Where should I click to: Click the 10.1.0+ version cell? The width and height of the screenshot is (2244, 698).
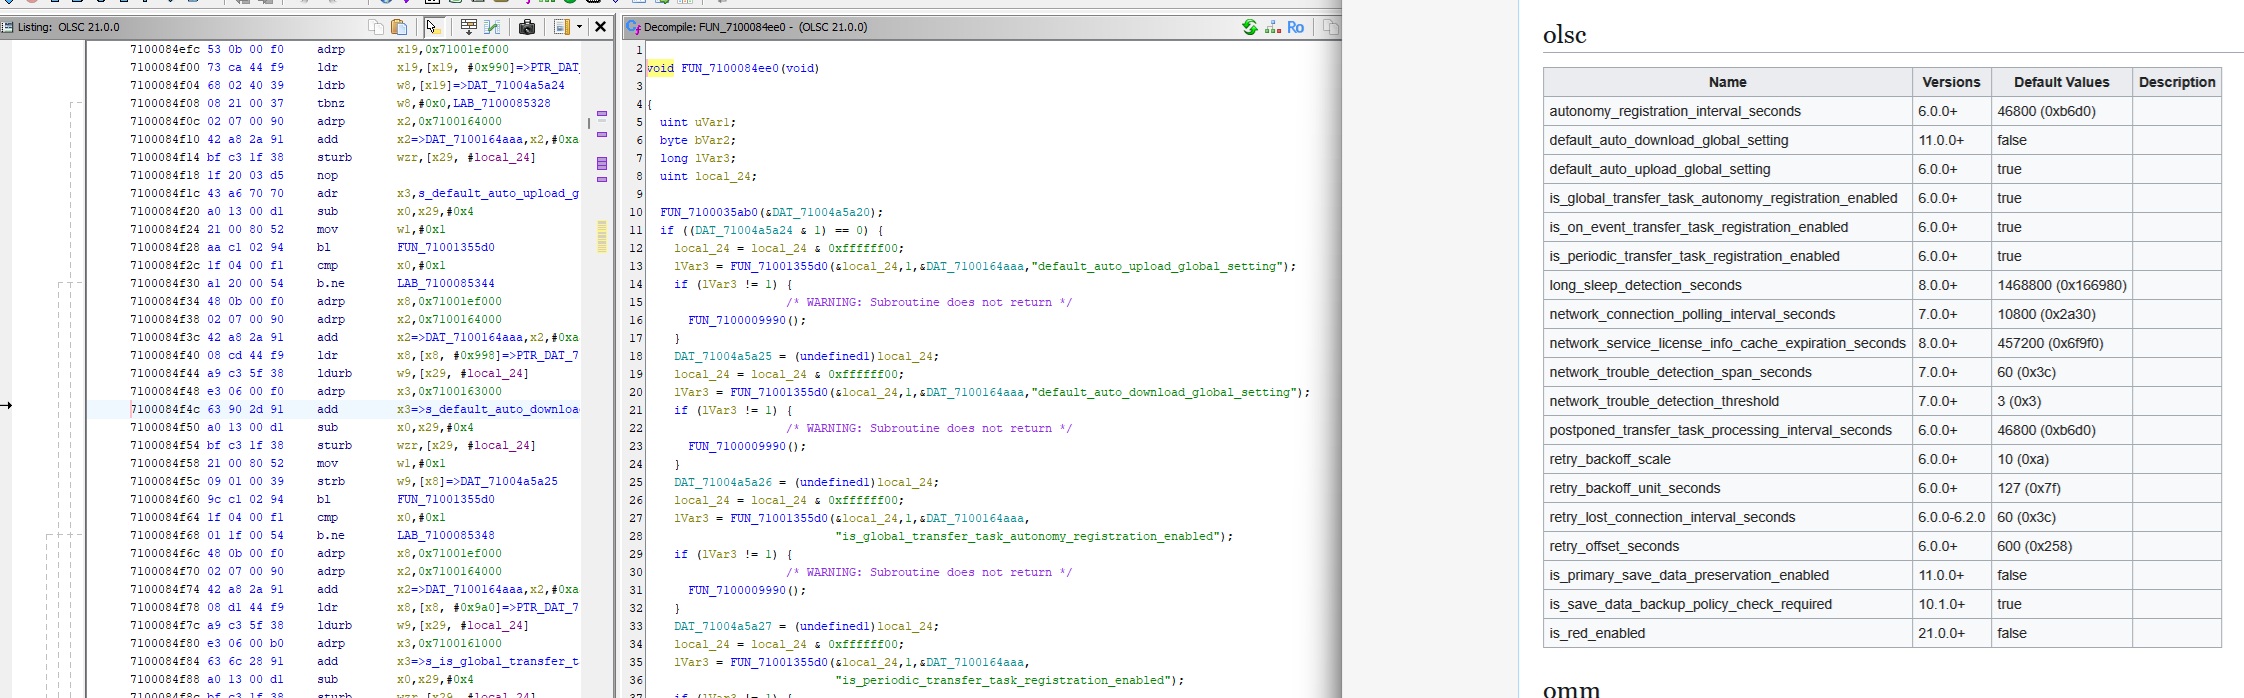(1951, 604)
